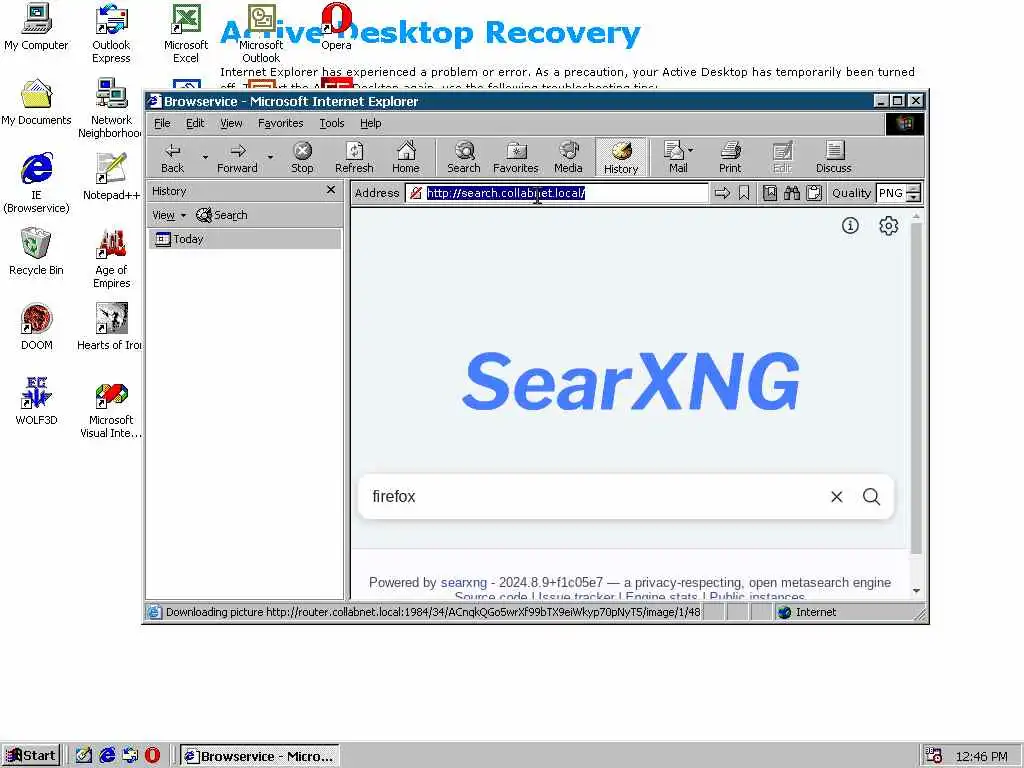Expand the View dropdown in History pane

click(x=168, y=215)
